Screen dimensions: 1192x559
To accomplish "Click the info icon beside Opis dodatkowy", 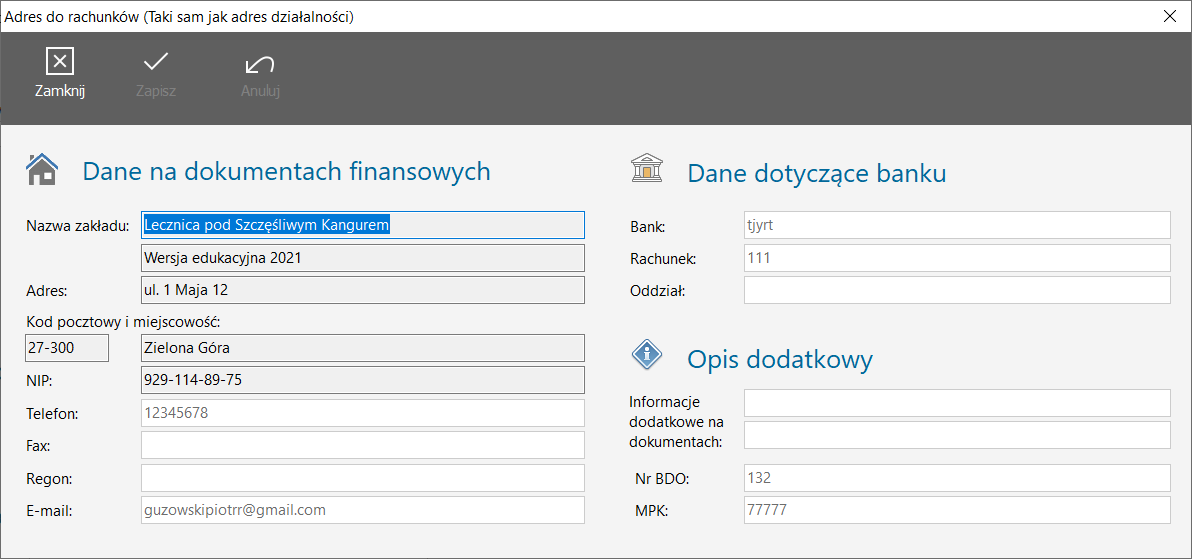I will (647, 354).
